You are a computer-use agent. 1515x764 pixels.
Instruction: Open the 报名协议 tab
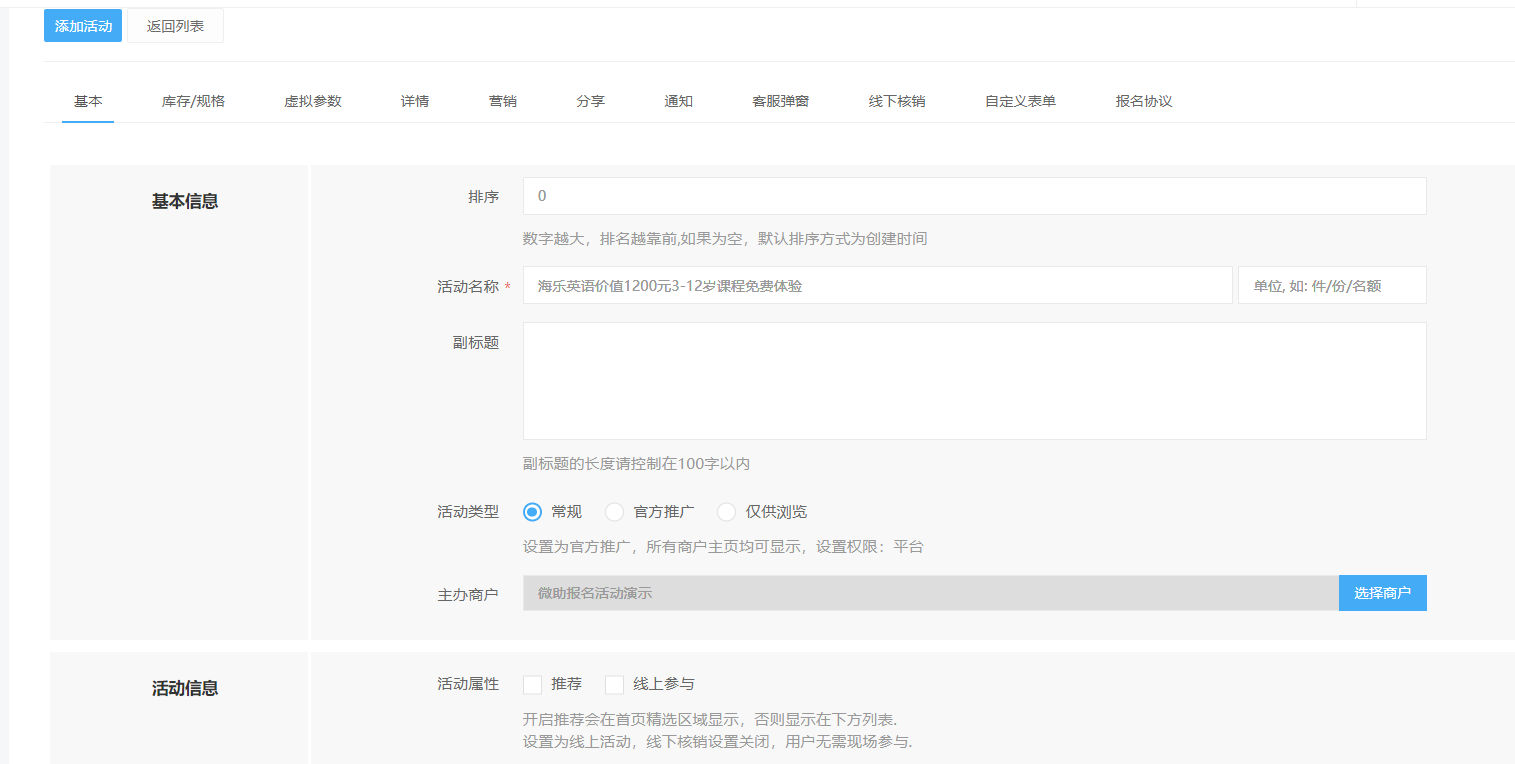point(1141,101)
